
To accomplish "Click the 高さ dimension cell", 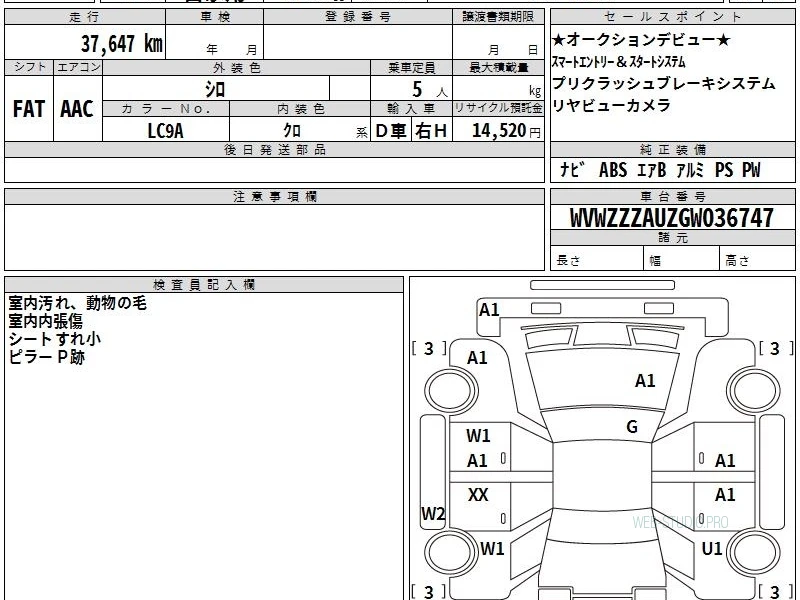I will [758, 259].
